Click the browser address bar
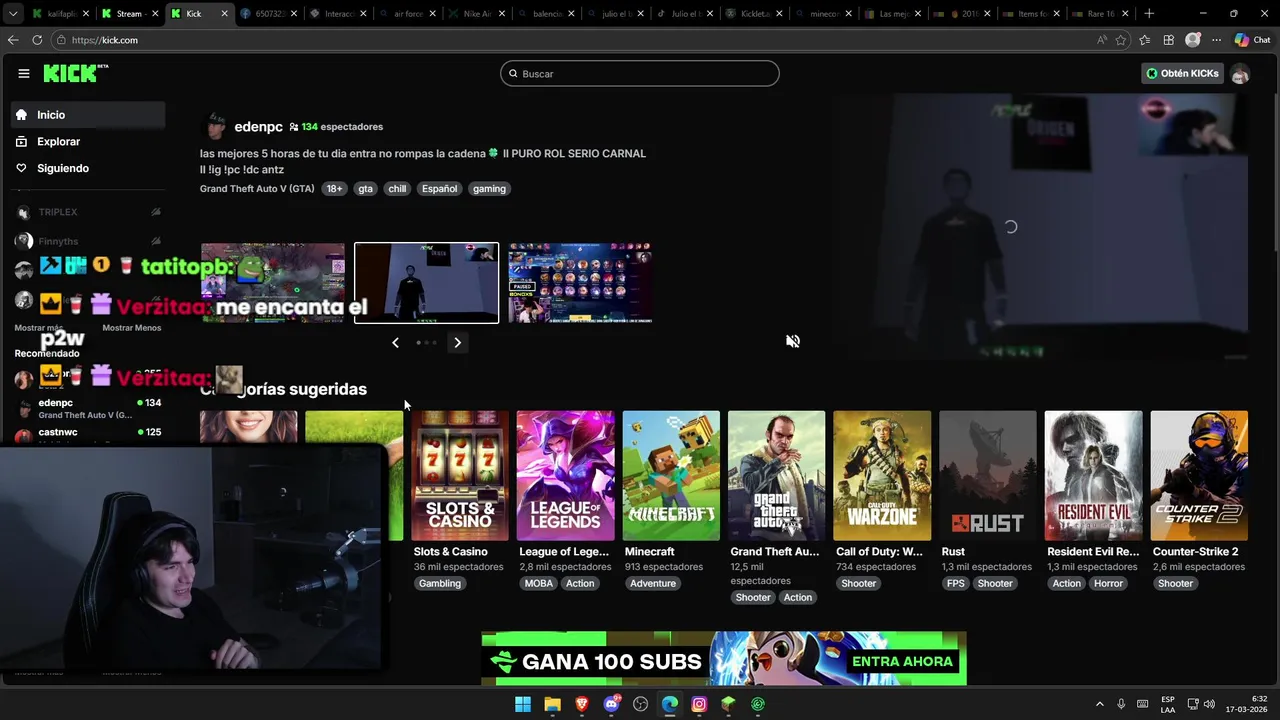Image resolution: width=1280 pixels, height=720 pixels. pos(570,40)
